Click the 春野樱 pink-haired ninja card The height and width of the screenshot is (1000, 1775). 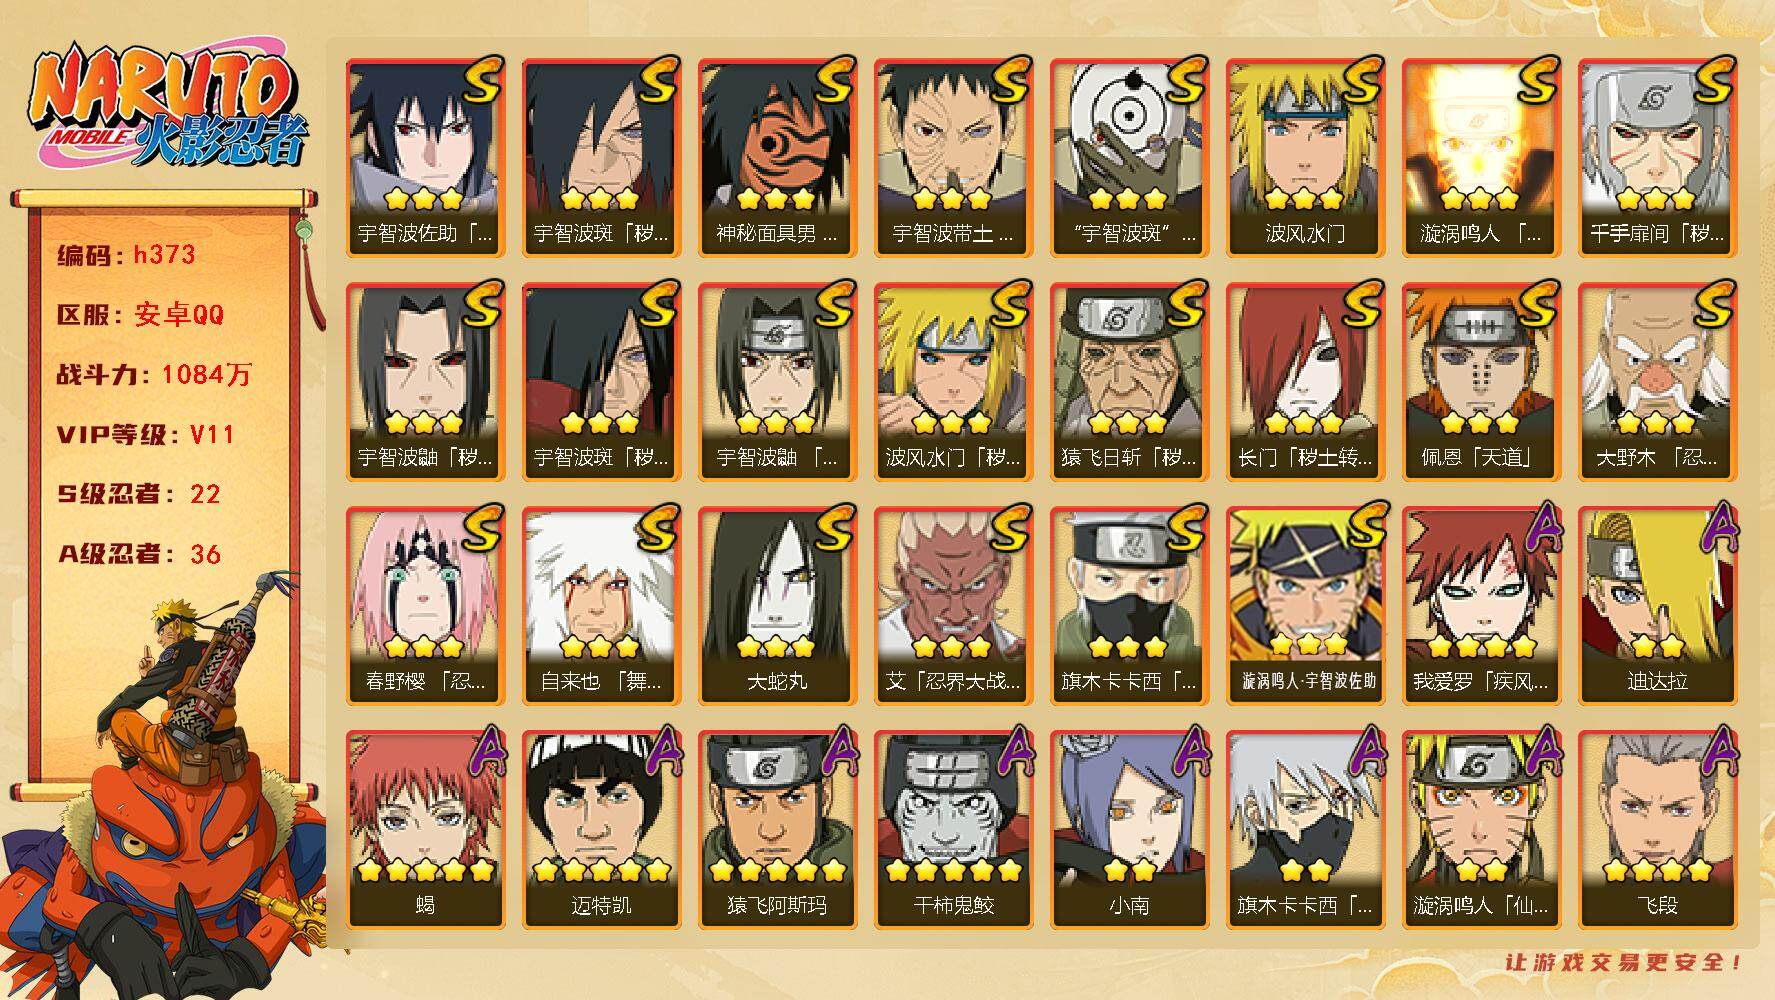[424, 606]
